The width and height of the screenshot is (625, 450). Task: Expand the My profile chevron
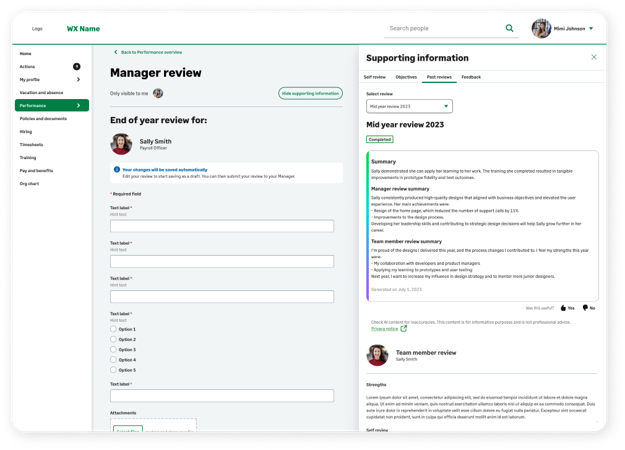coord(79,79)
